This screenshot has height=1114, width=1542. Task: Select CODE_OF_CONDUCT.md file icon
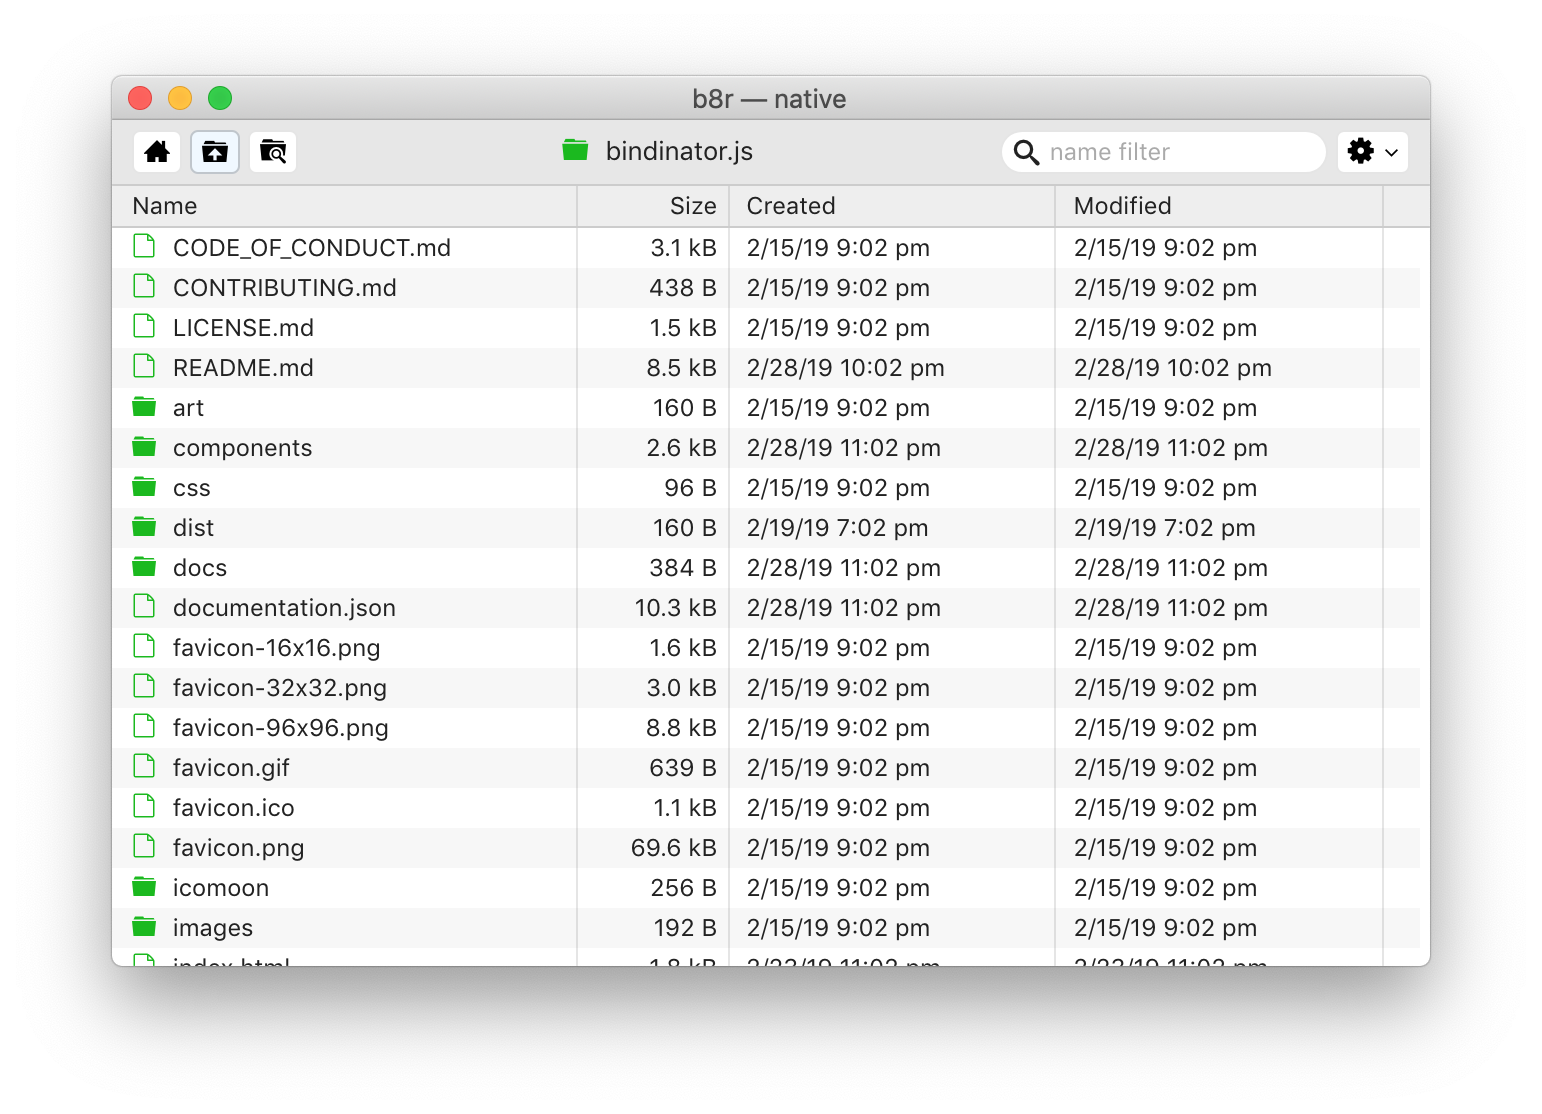(144, 246)
